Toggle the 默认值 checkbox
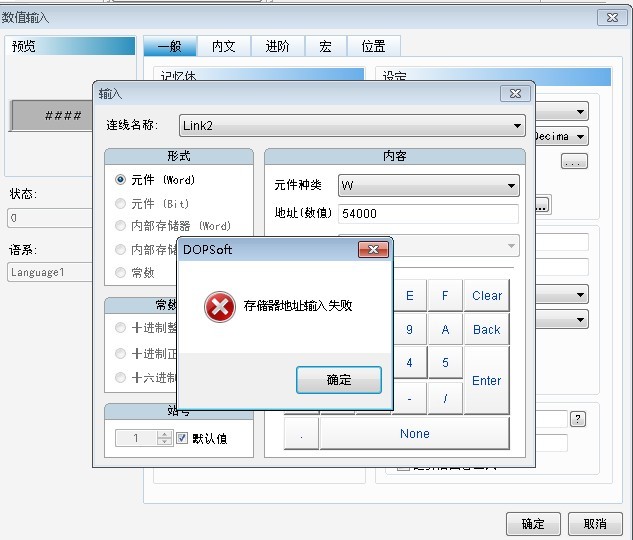 coord(182,438)
